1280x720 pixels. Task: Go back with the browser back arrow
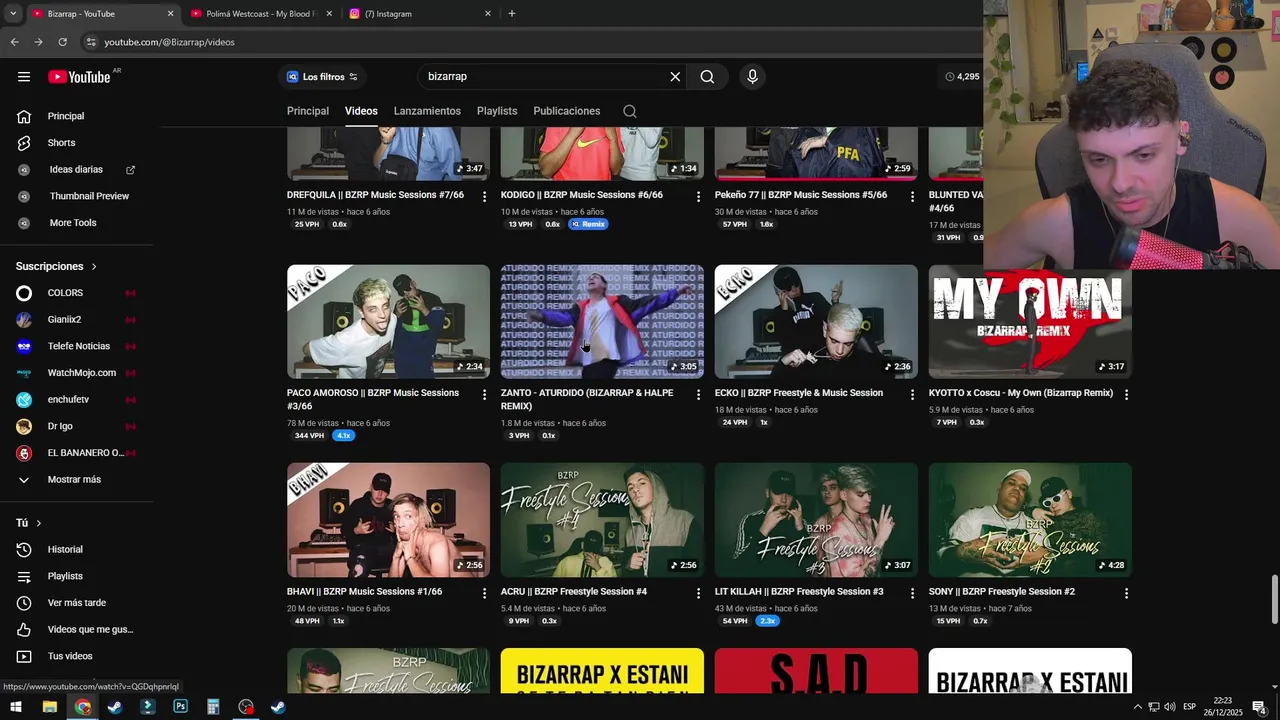14,42
